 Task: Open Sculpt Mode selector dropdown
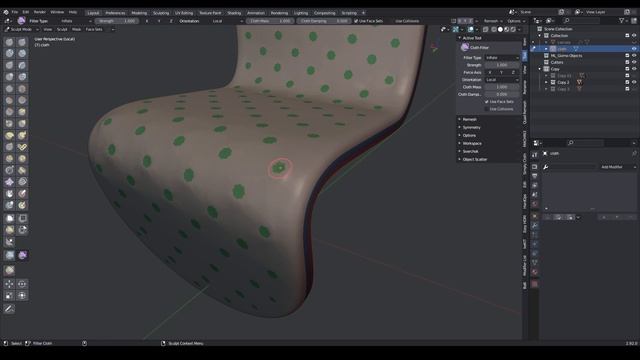21,29
